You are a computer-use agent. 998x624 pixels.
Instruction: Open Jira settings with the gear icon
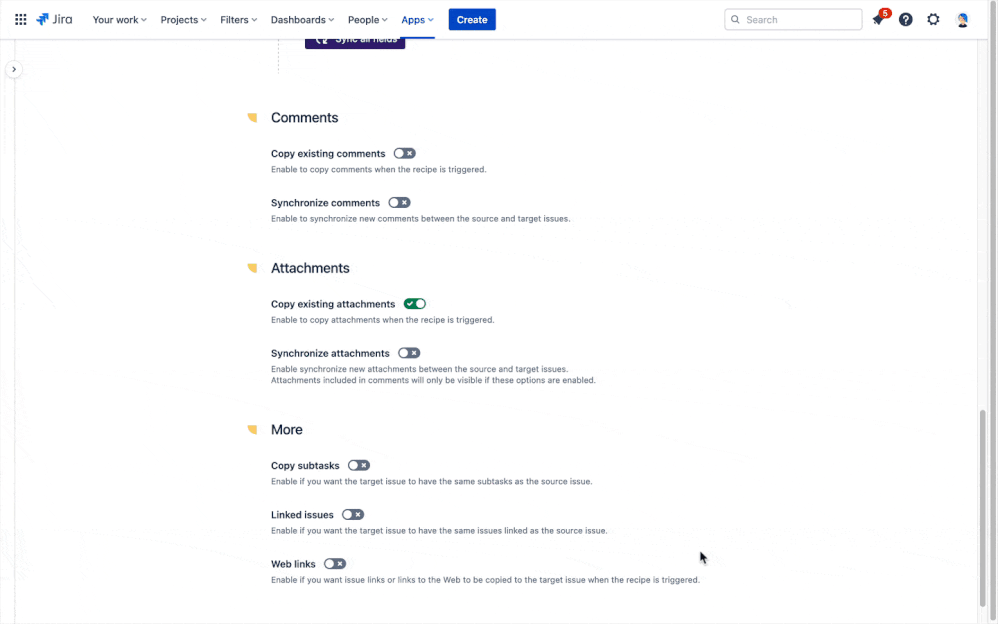click(932, 19)
